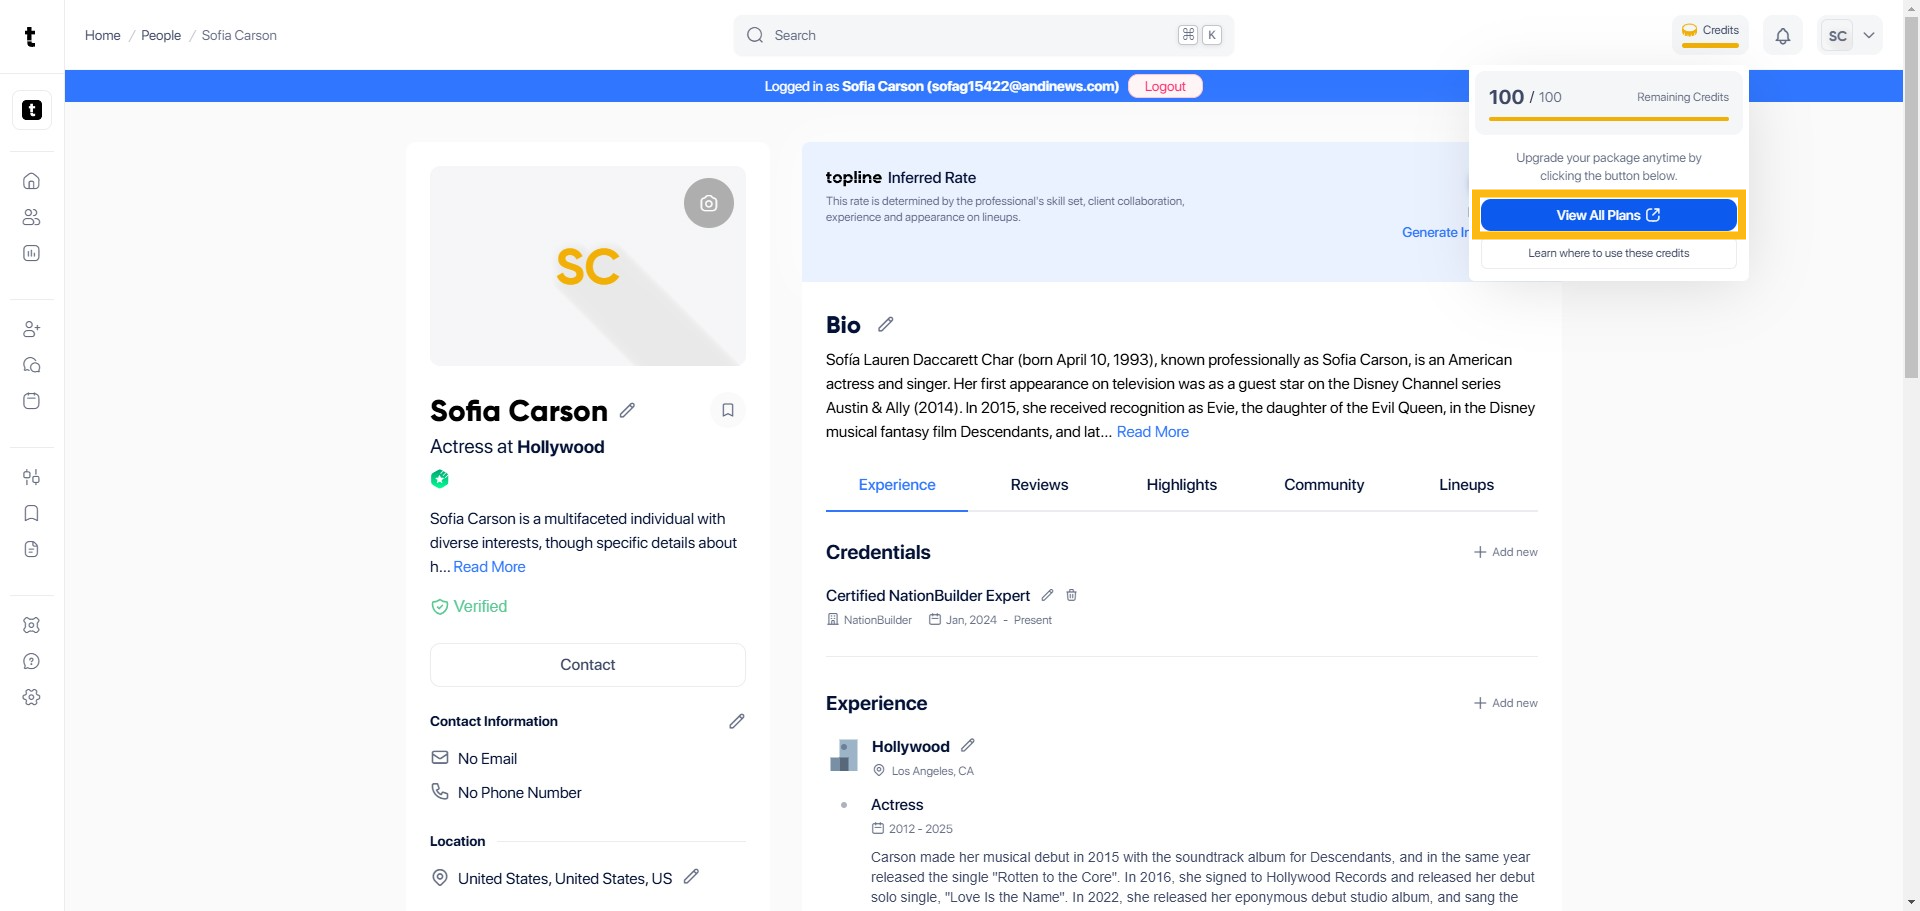
Task: Switch to the Reviews tab
Action: pyautogui.click(x=1039, y=485)
